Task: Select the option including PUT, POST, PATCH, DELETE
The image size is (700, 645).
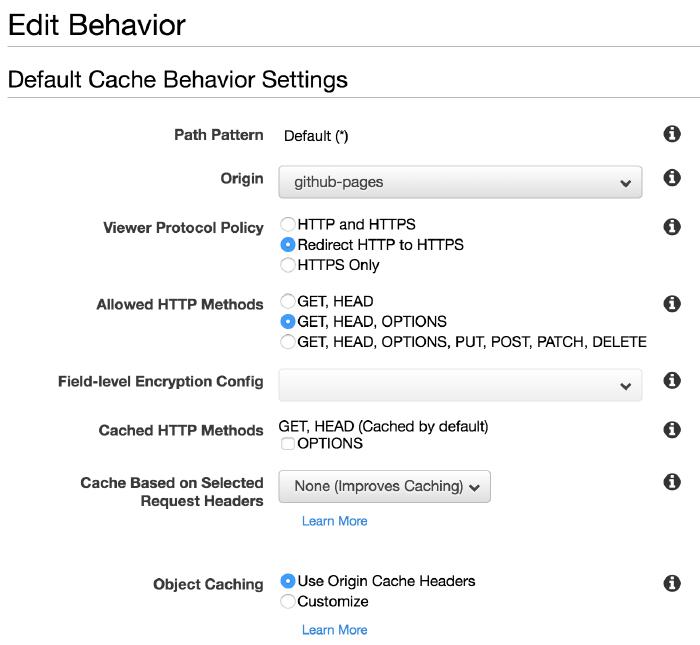Action: (288, 342)
